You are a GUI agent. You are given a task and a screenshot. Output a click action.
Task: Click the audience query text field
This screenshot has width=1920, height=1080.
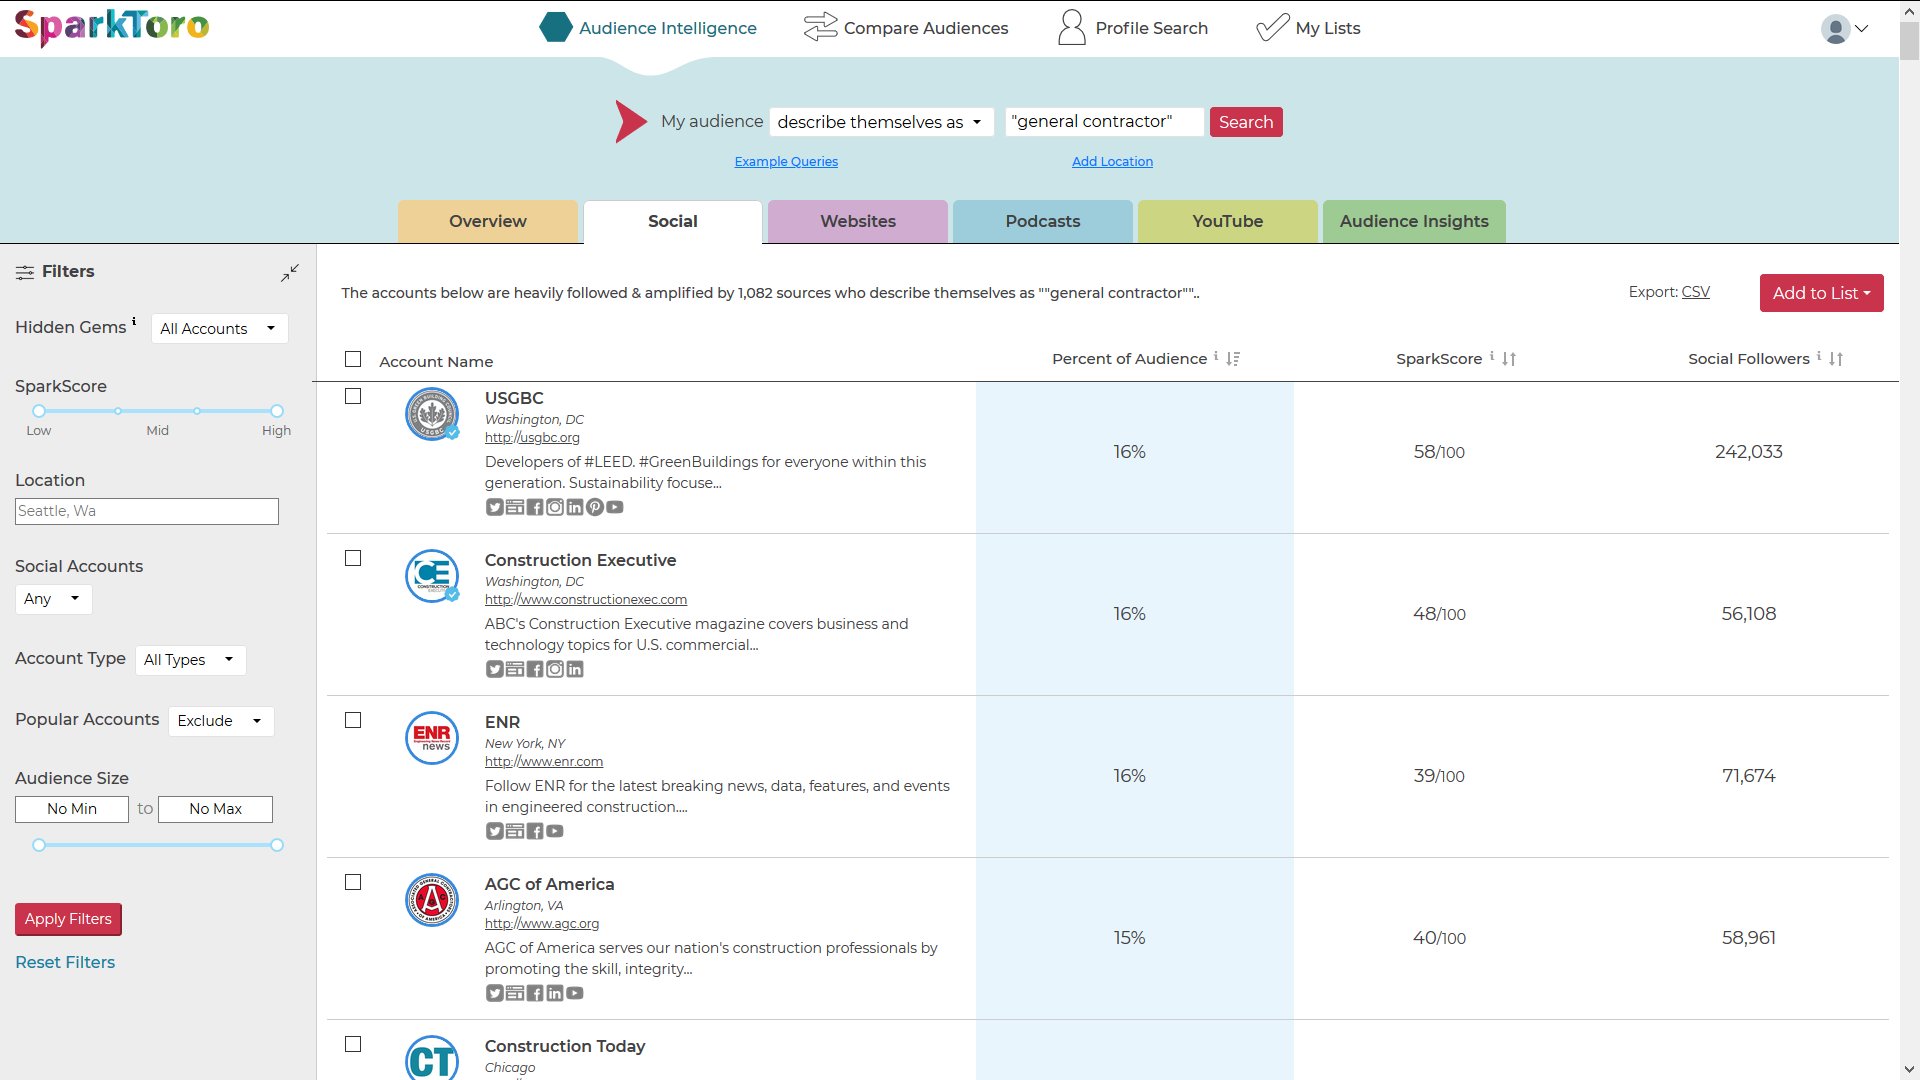click(x=1104, y=122)
